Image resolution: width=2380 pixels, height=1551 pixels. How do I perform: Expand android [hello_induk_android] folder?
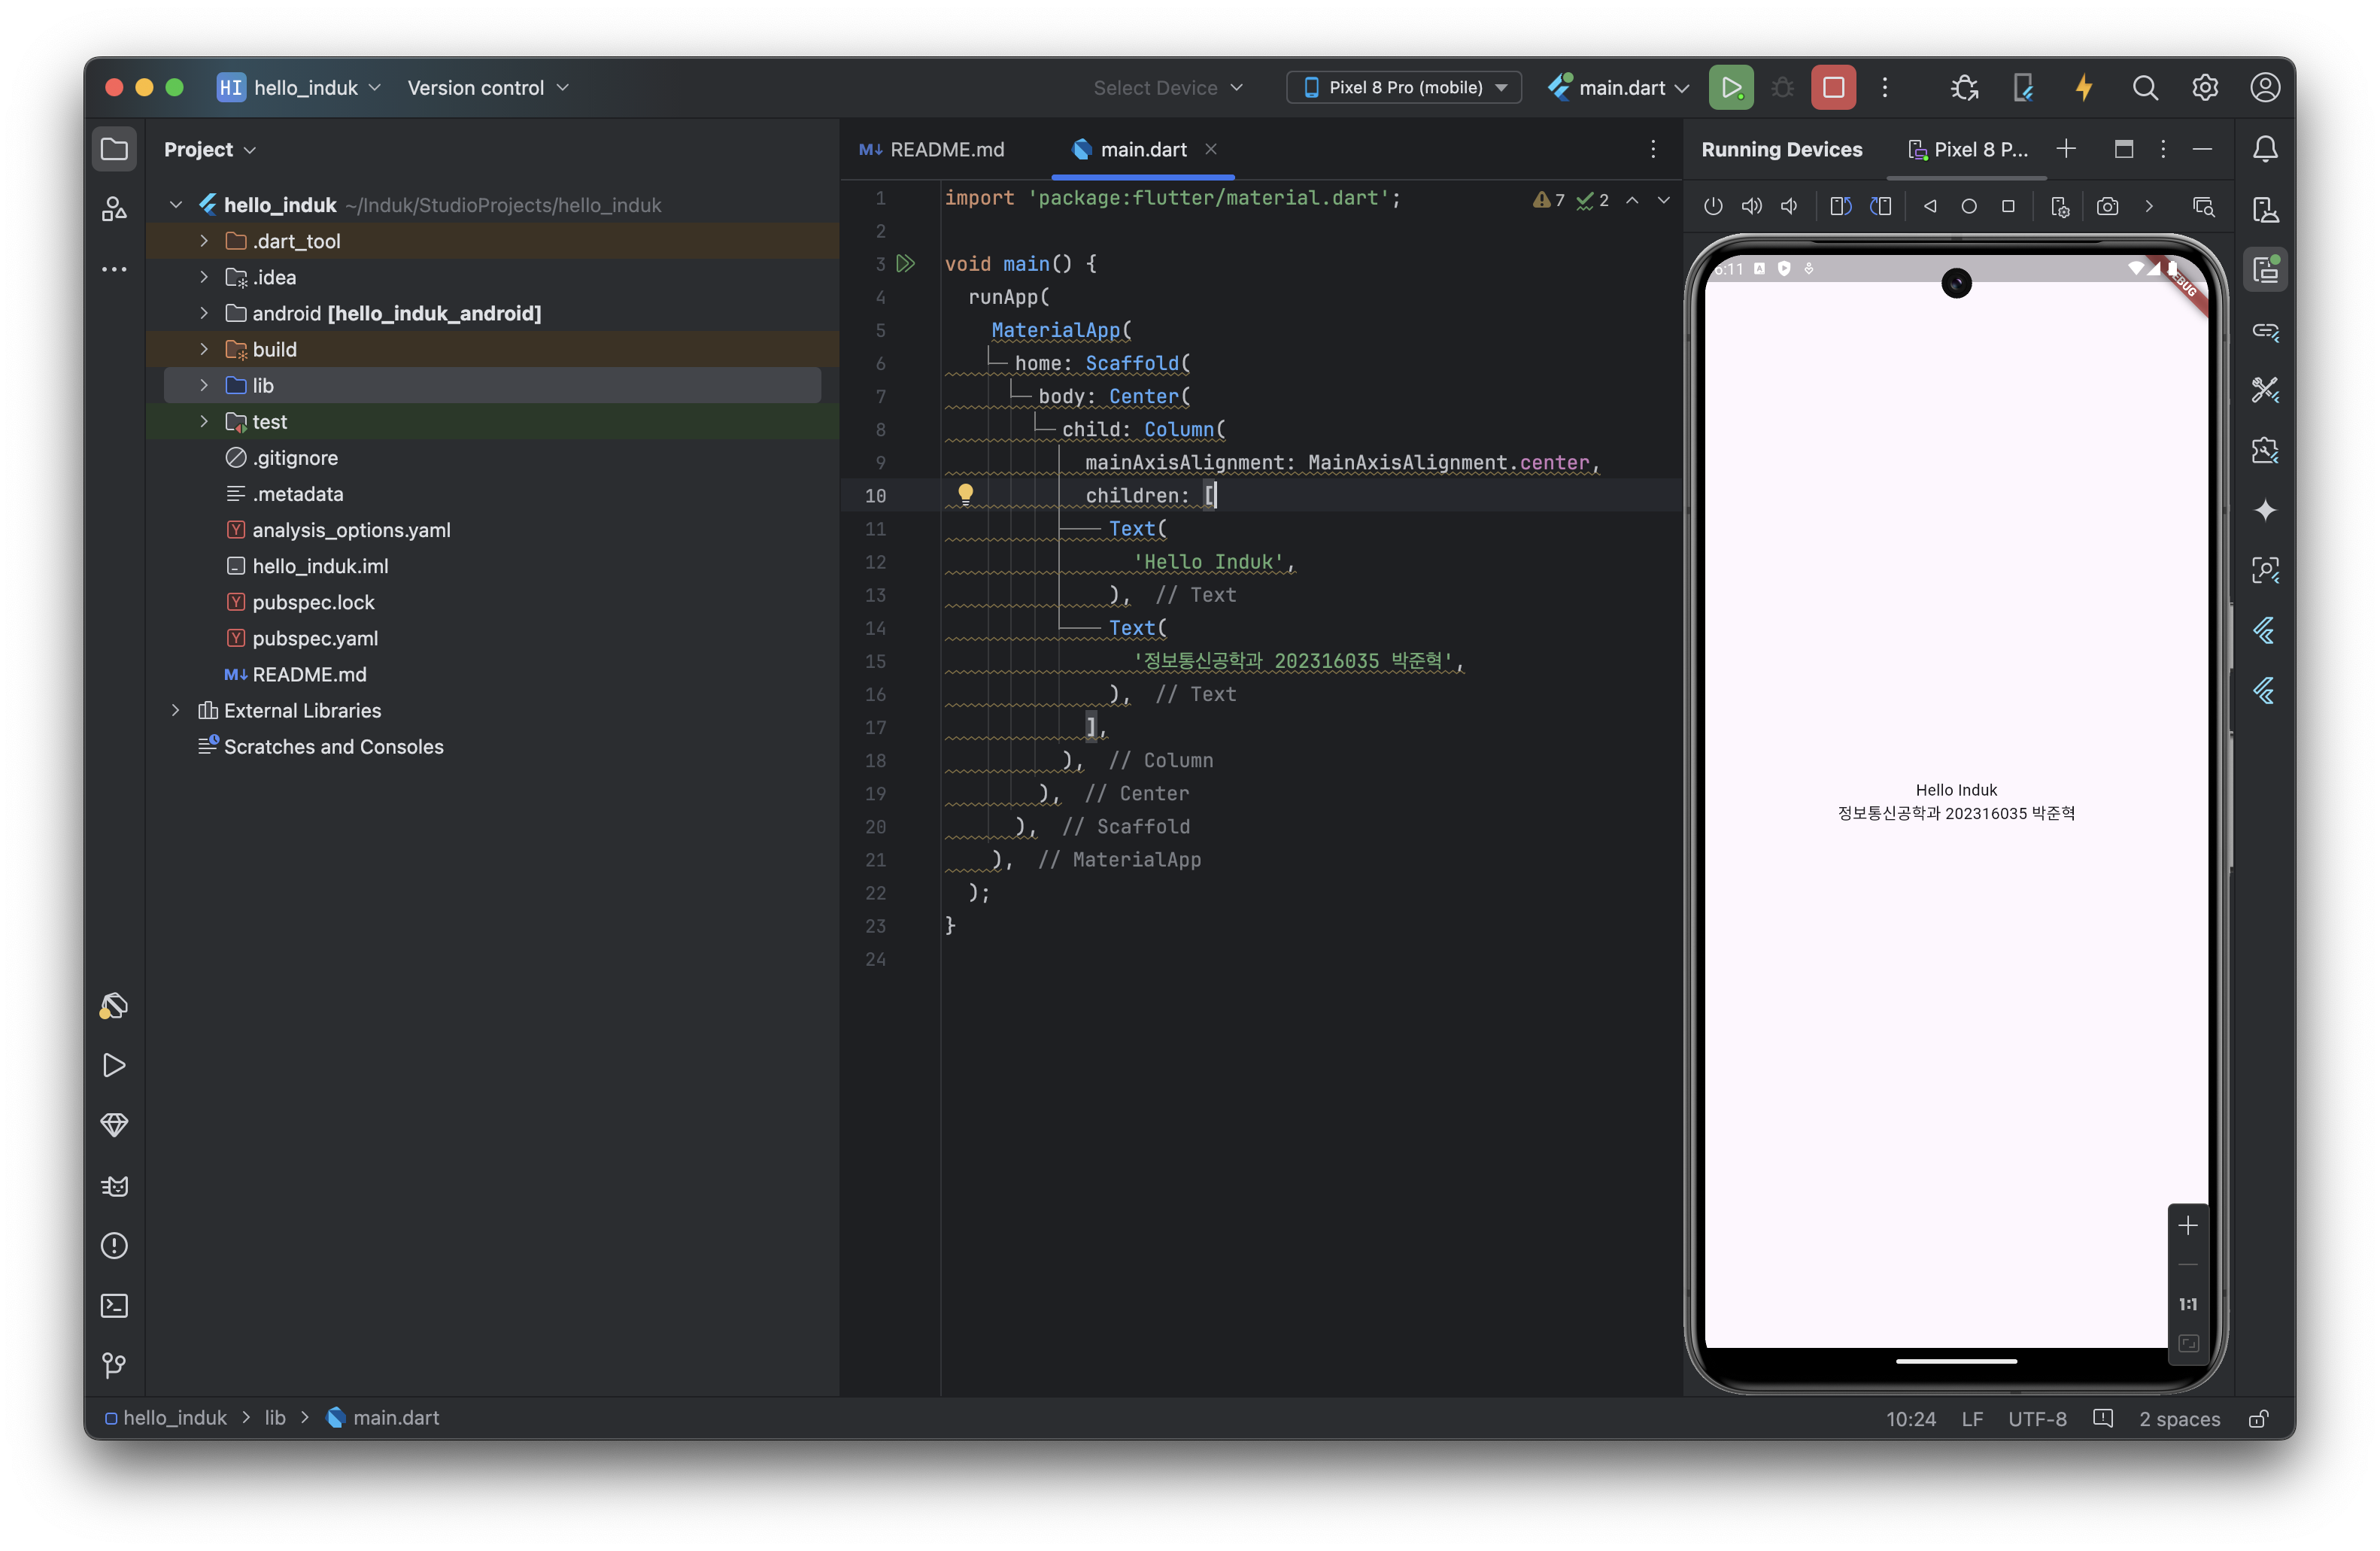pos(204,313)
